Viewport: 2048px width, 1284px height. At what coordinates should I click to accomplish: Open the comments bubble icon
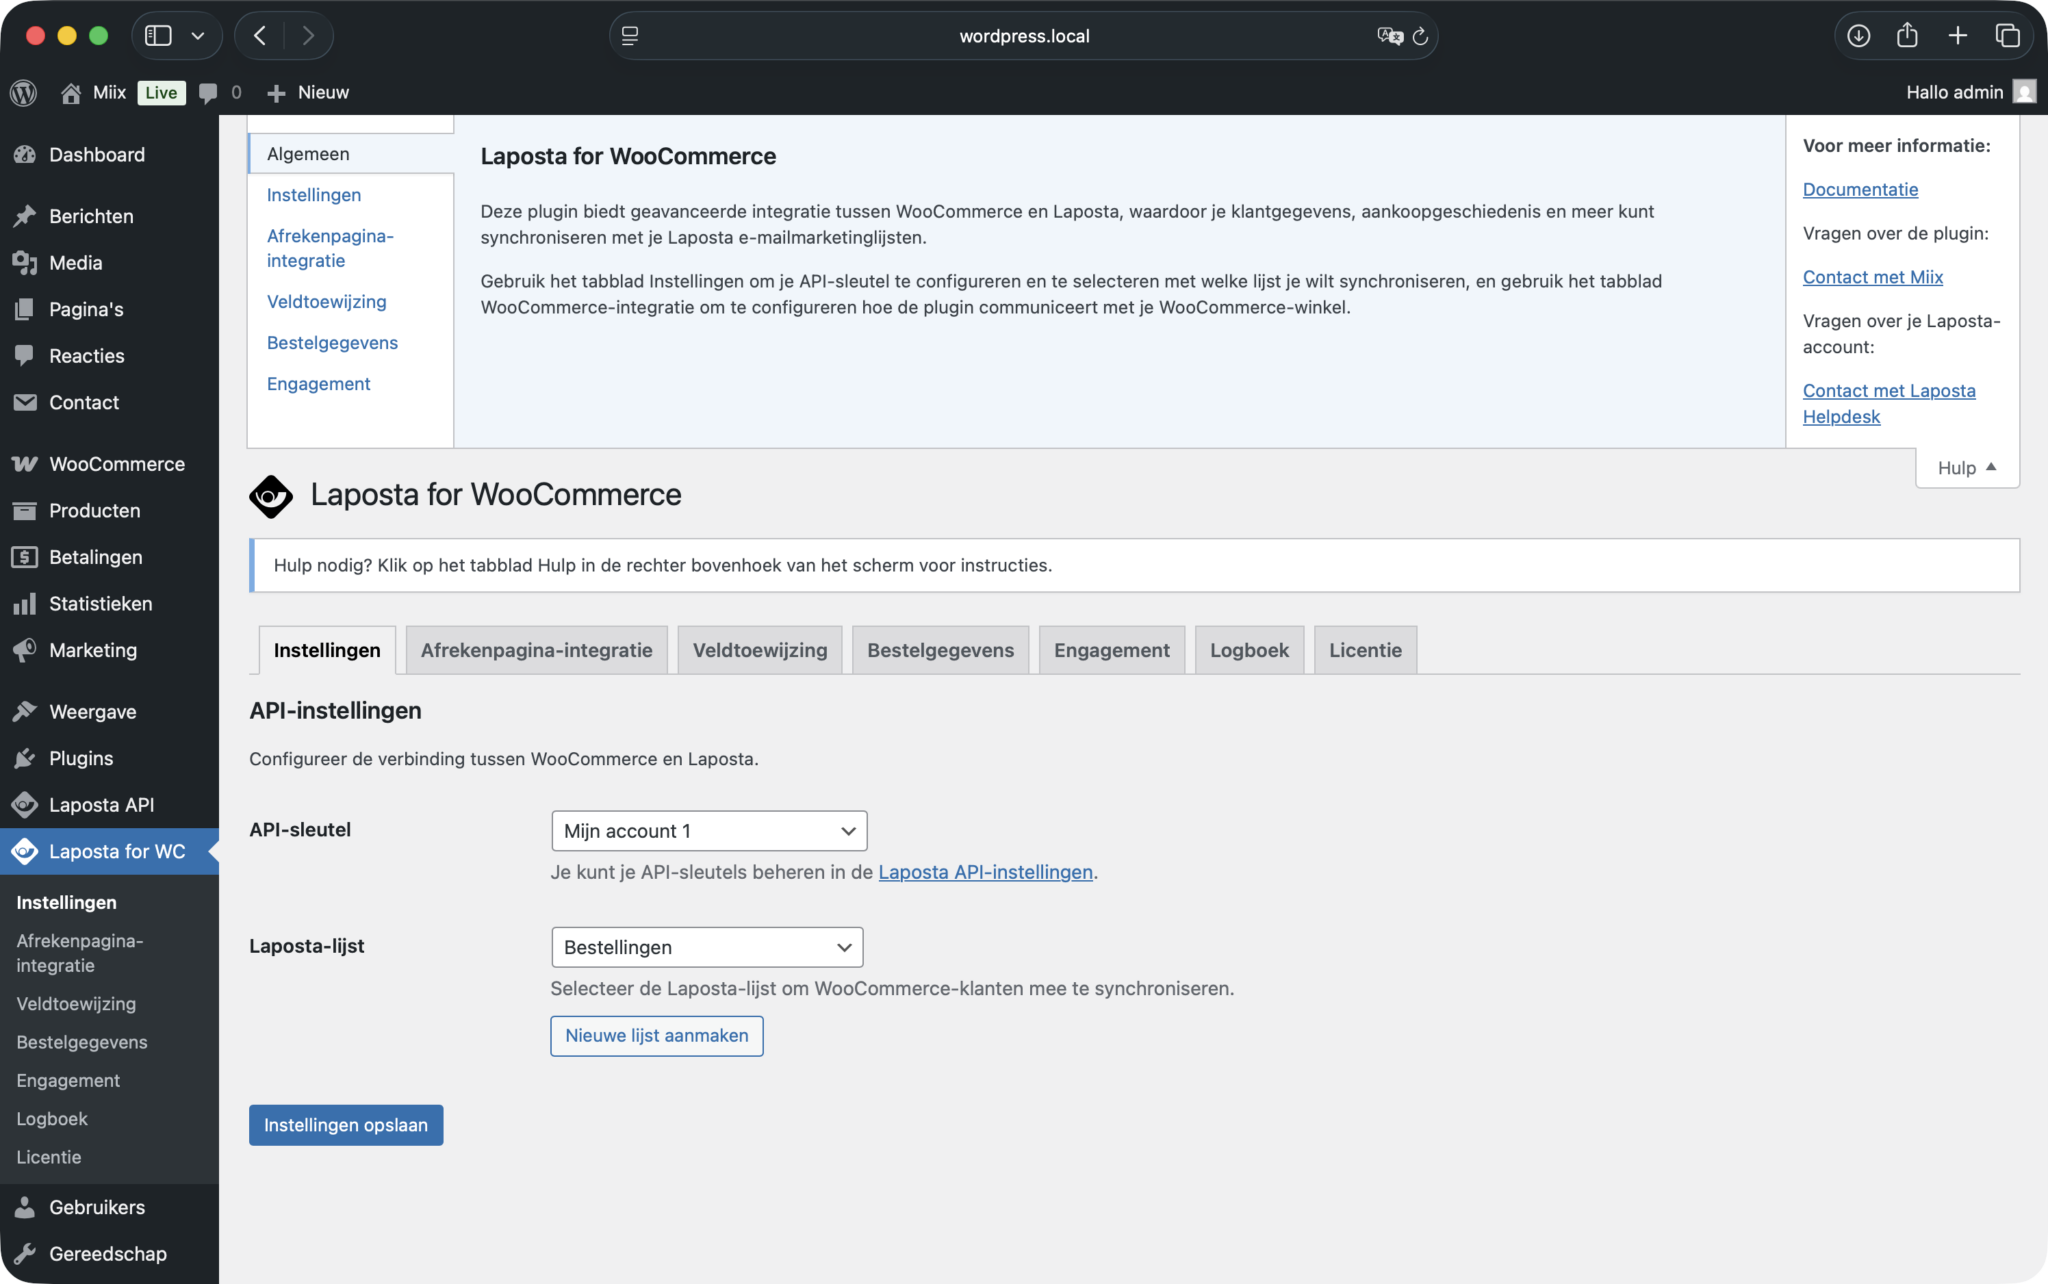(208, 92)
